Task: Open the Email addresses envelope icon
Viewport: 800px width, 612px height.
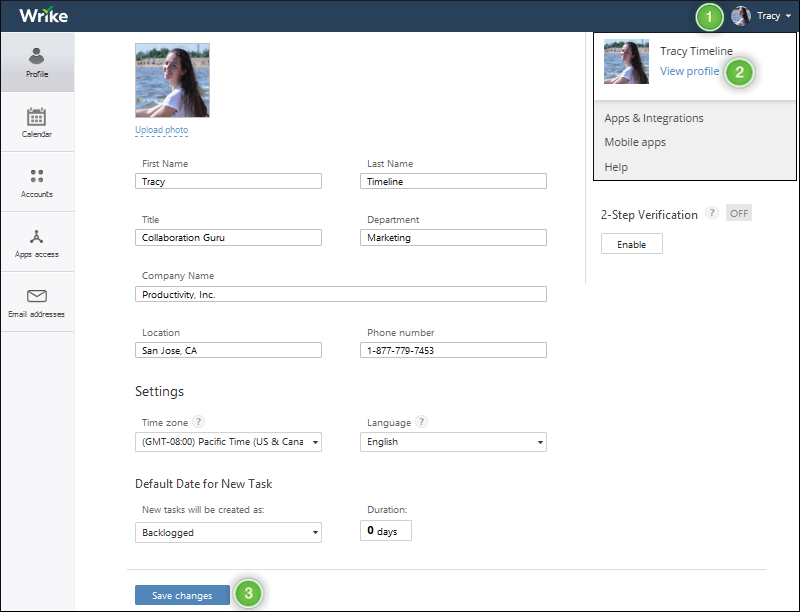Action: point(37,296)
